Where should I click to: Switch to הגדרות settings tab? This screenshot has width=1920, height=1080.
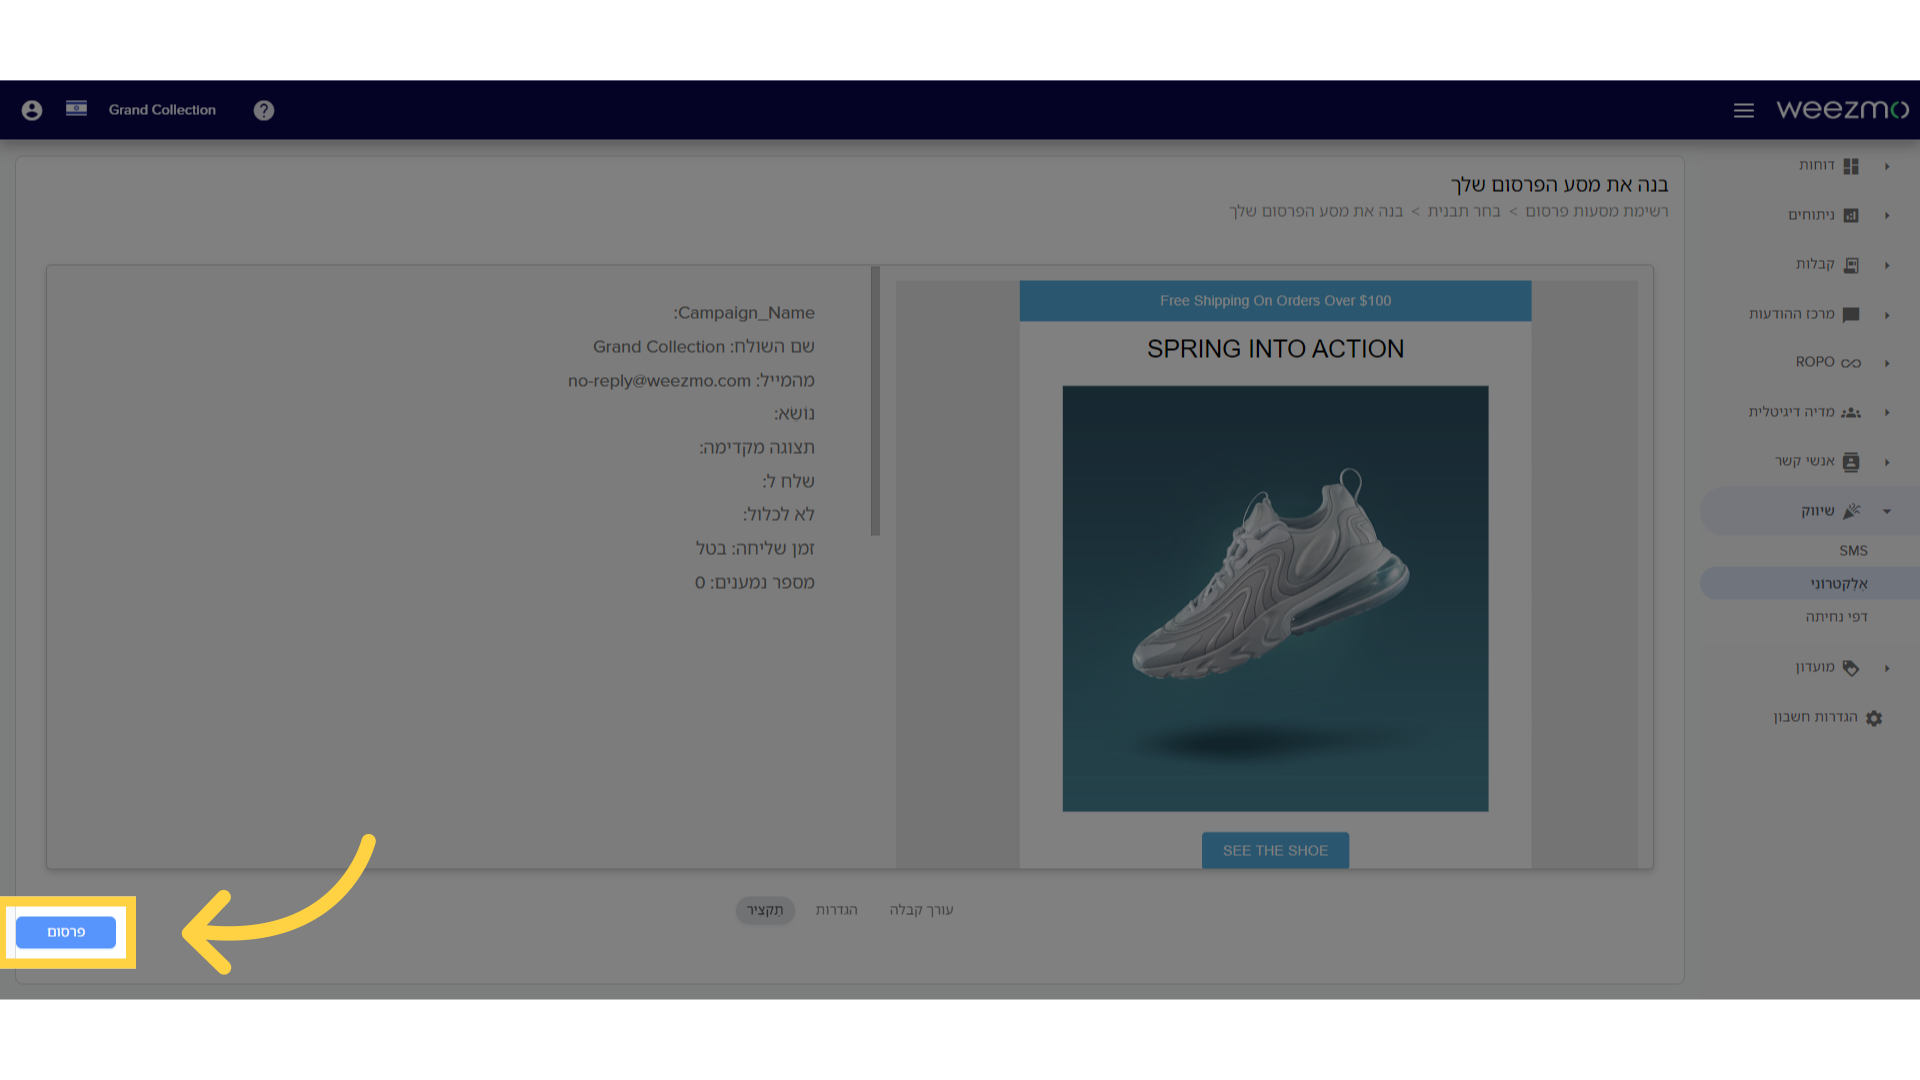836,910
